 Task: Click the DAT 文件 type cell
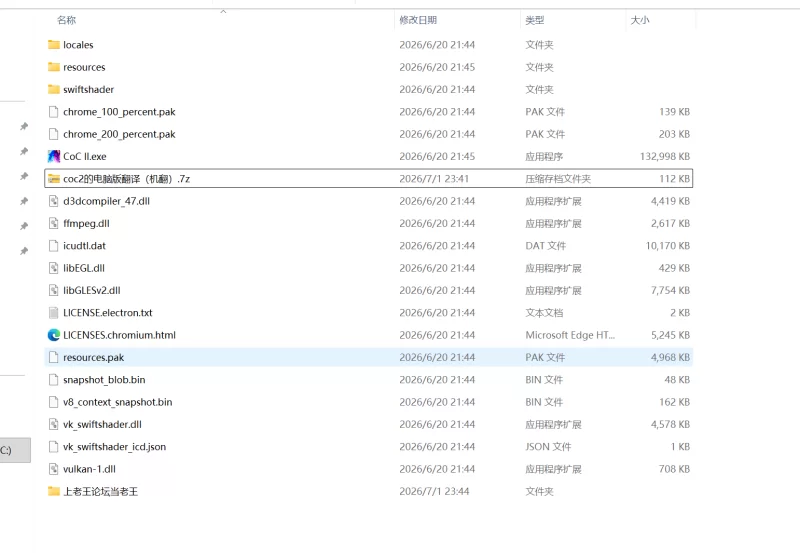[545, 246]
